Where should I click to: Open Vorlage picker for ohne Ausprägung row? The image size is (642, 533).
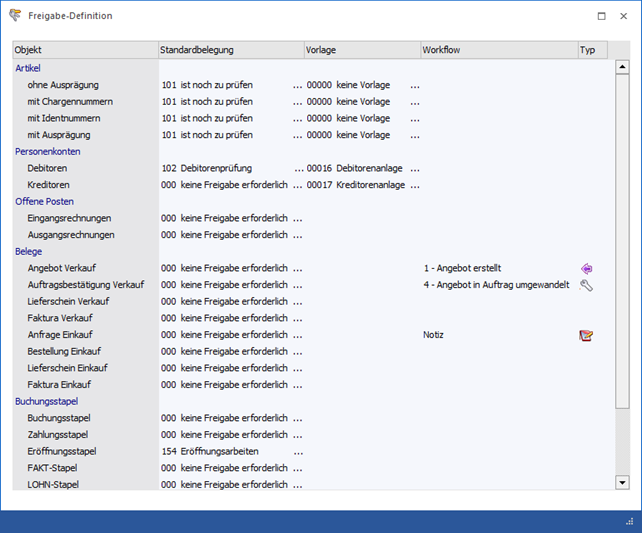tap(414, 86)
